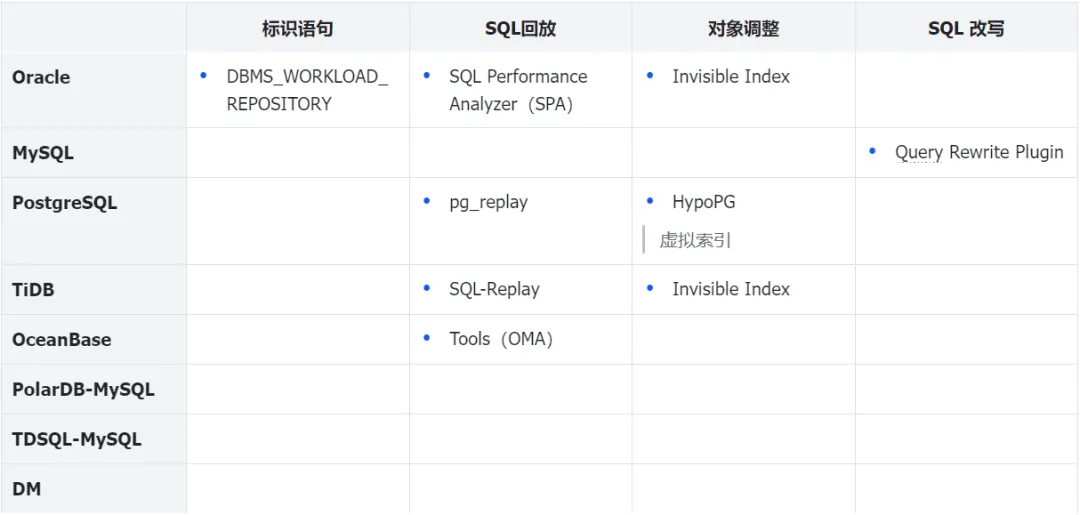Click the OceanBase row label
The height and width of the screenshot is (515, 1080).
61,340
